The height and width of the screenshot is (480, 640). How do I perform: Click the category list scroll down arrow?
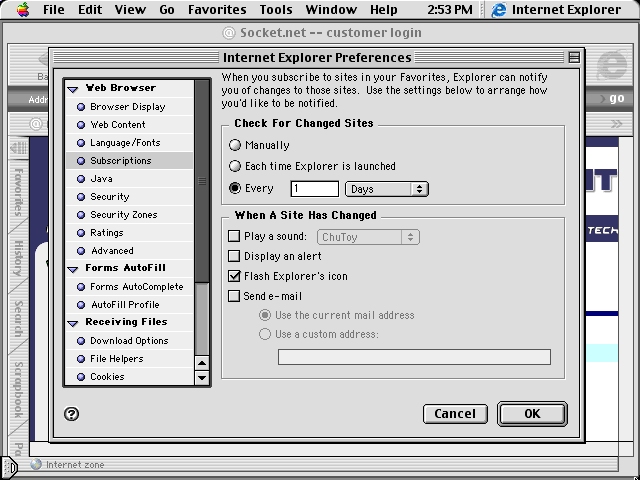202,378
